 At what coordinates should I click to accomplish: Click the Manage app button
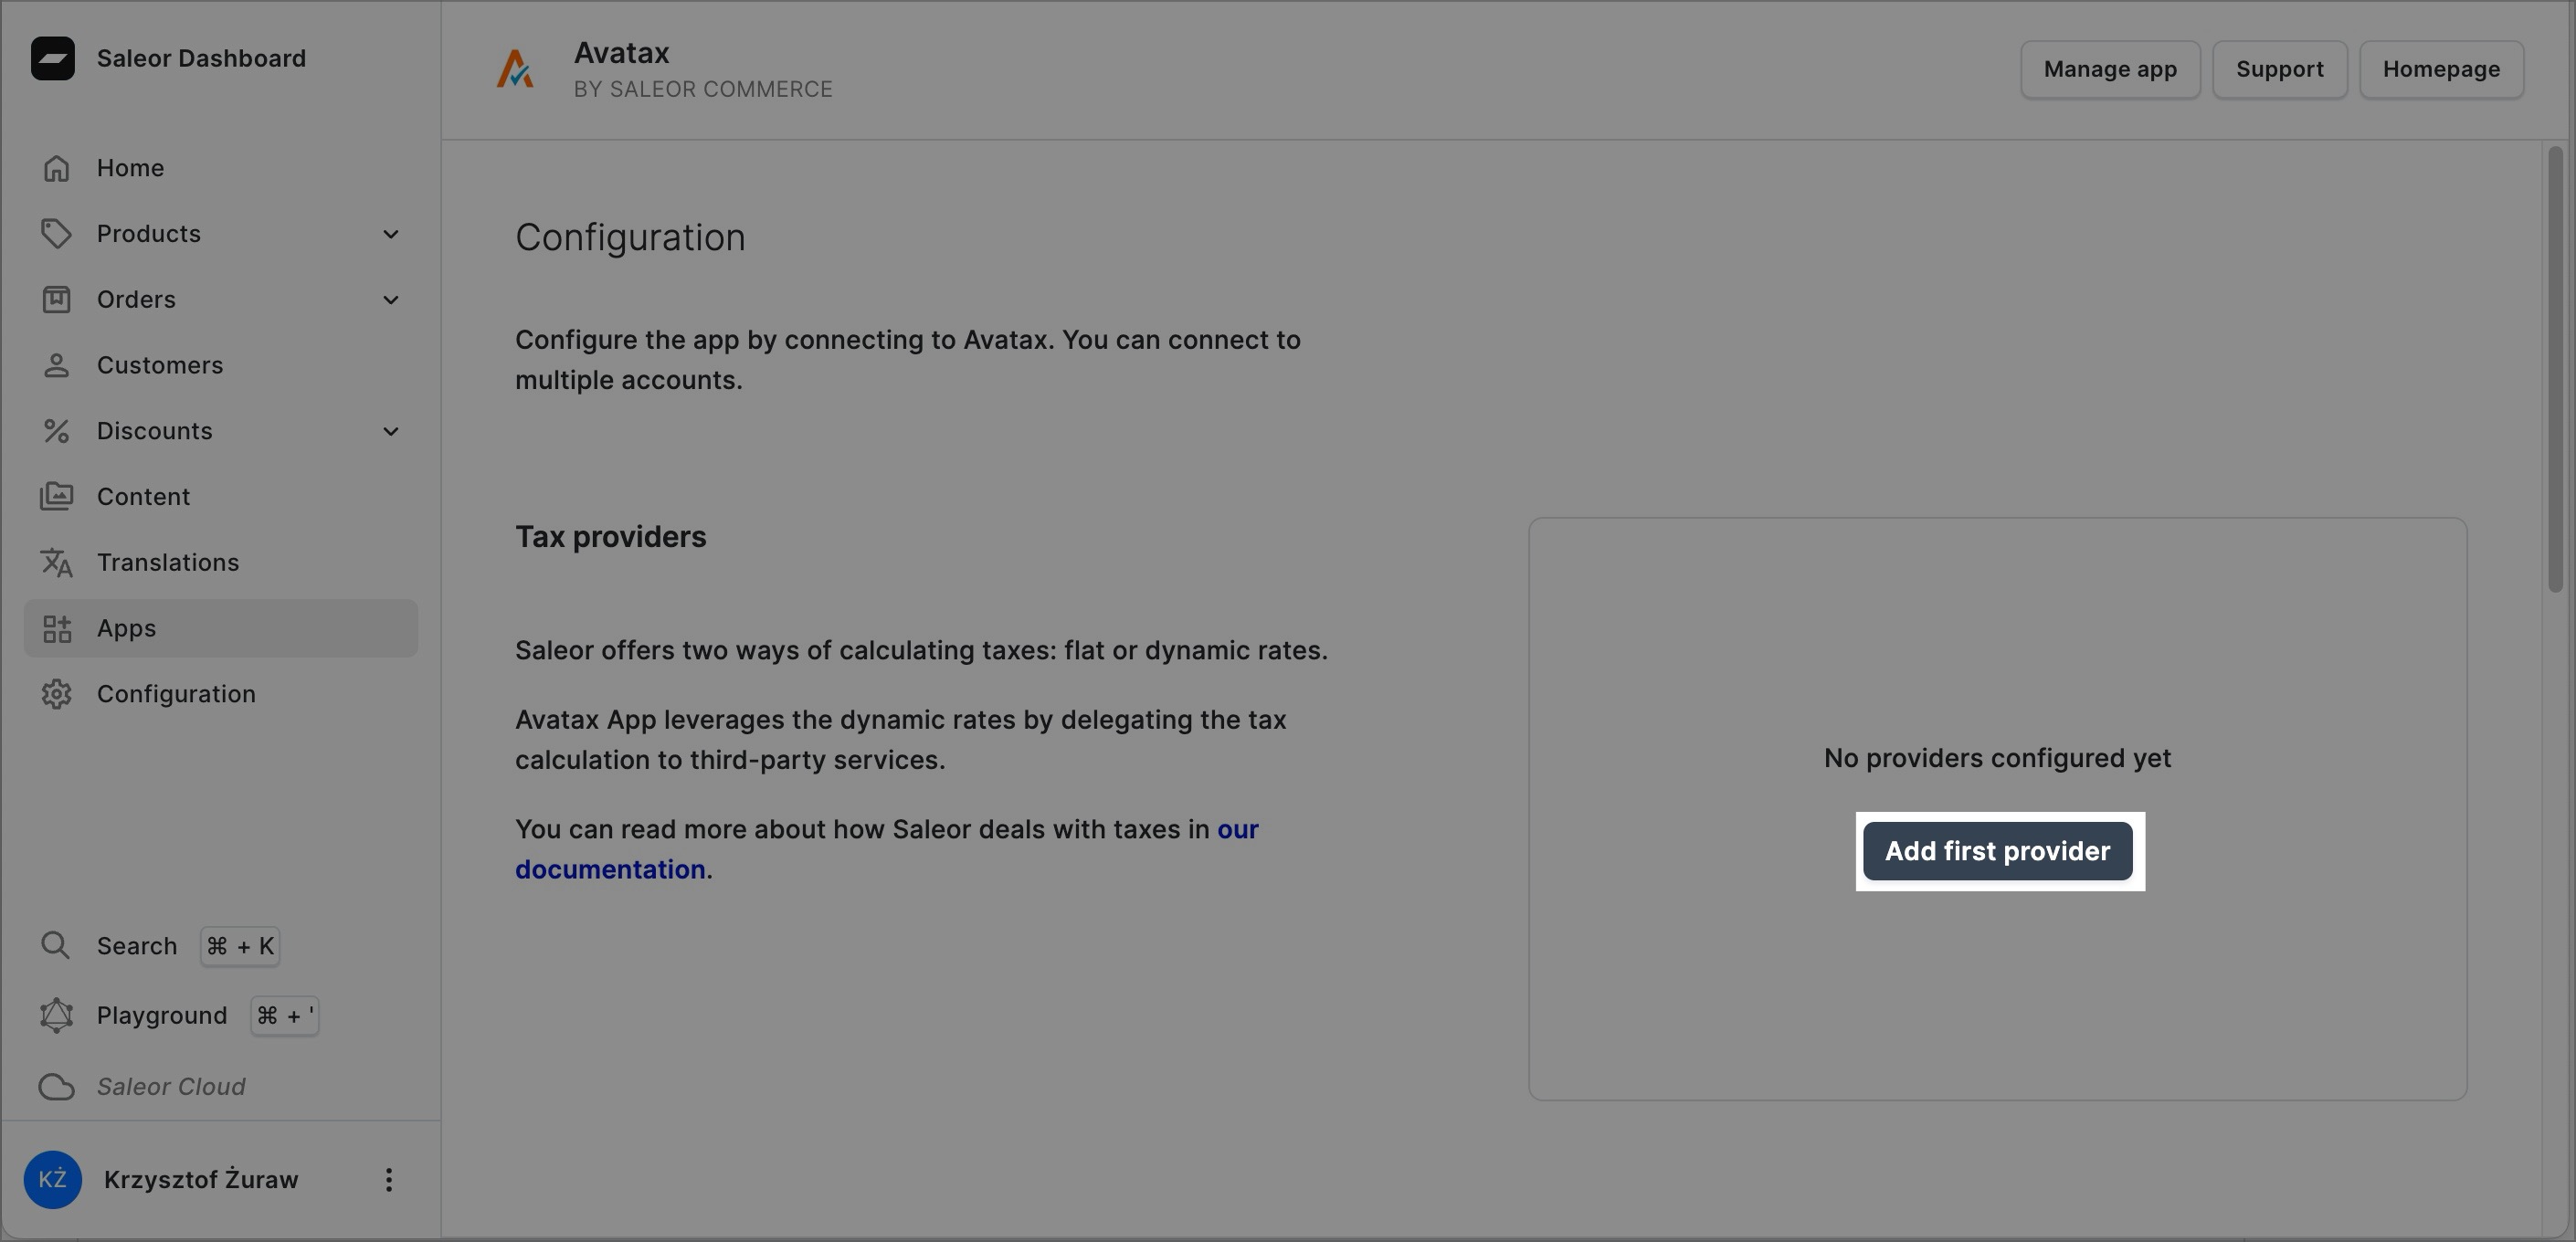coord(2110,69)
